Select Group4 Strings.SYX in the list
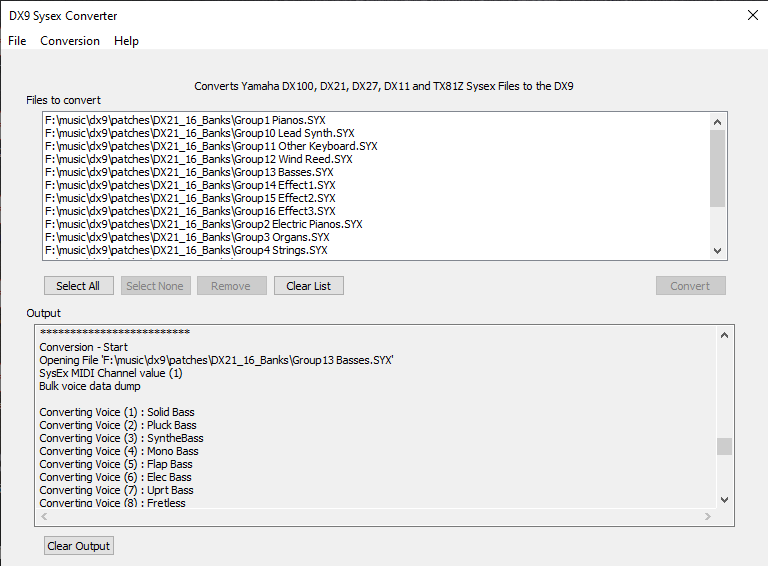 click(x=186, y=250)
